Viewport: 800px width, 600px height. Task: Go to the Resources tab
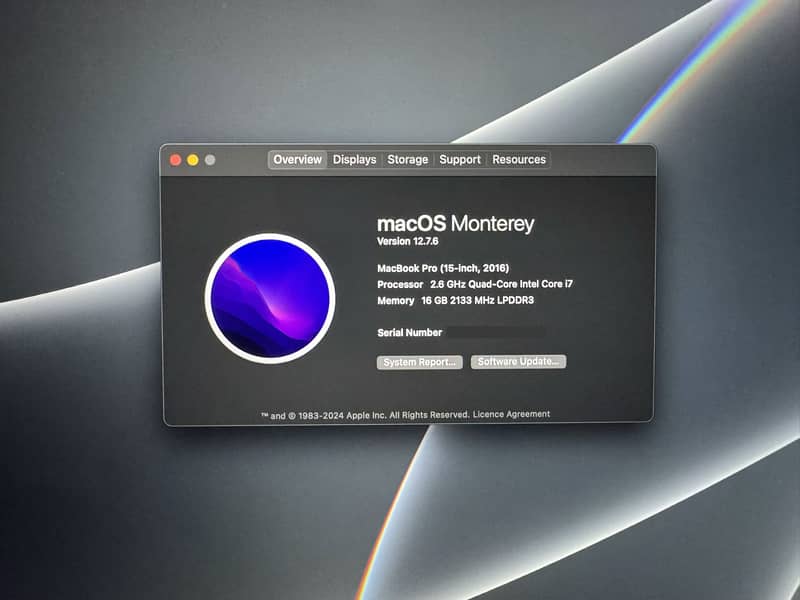(x=519, y=160)
